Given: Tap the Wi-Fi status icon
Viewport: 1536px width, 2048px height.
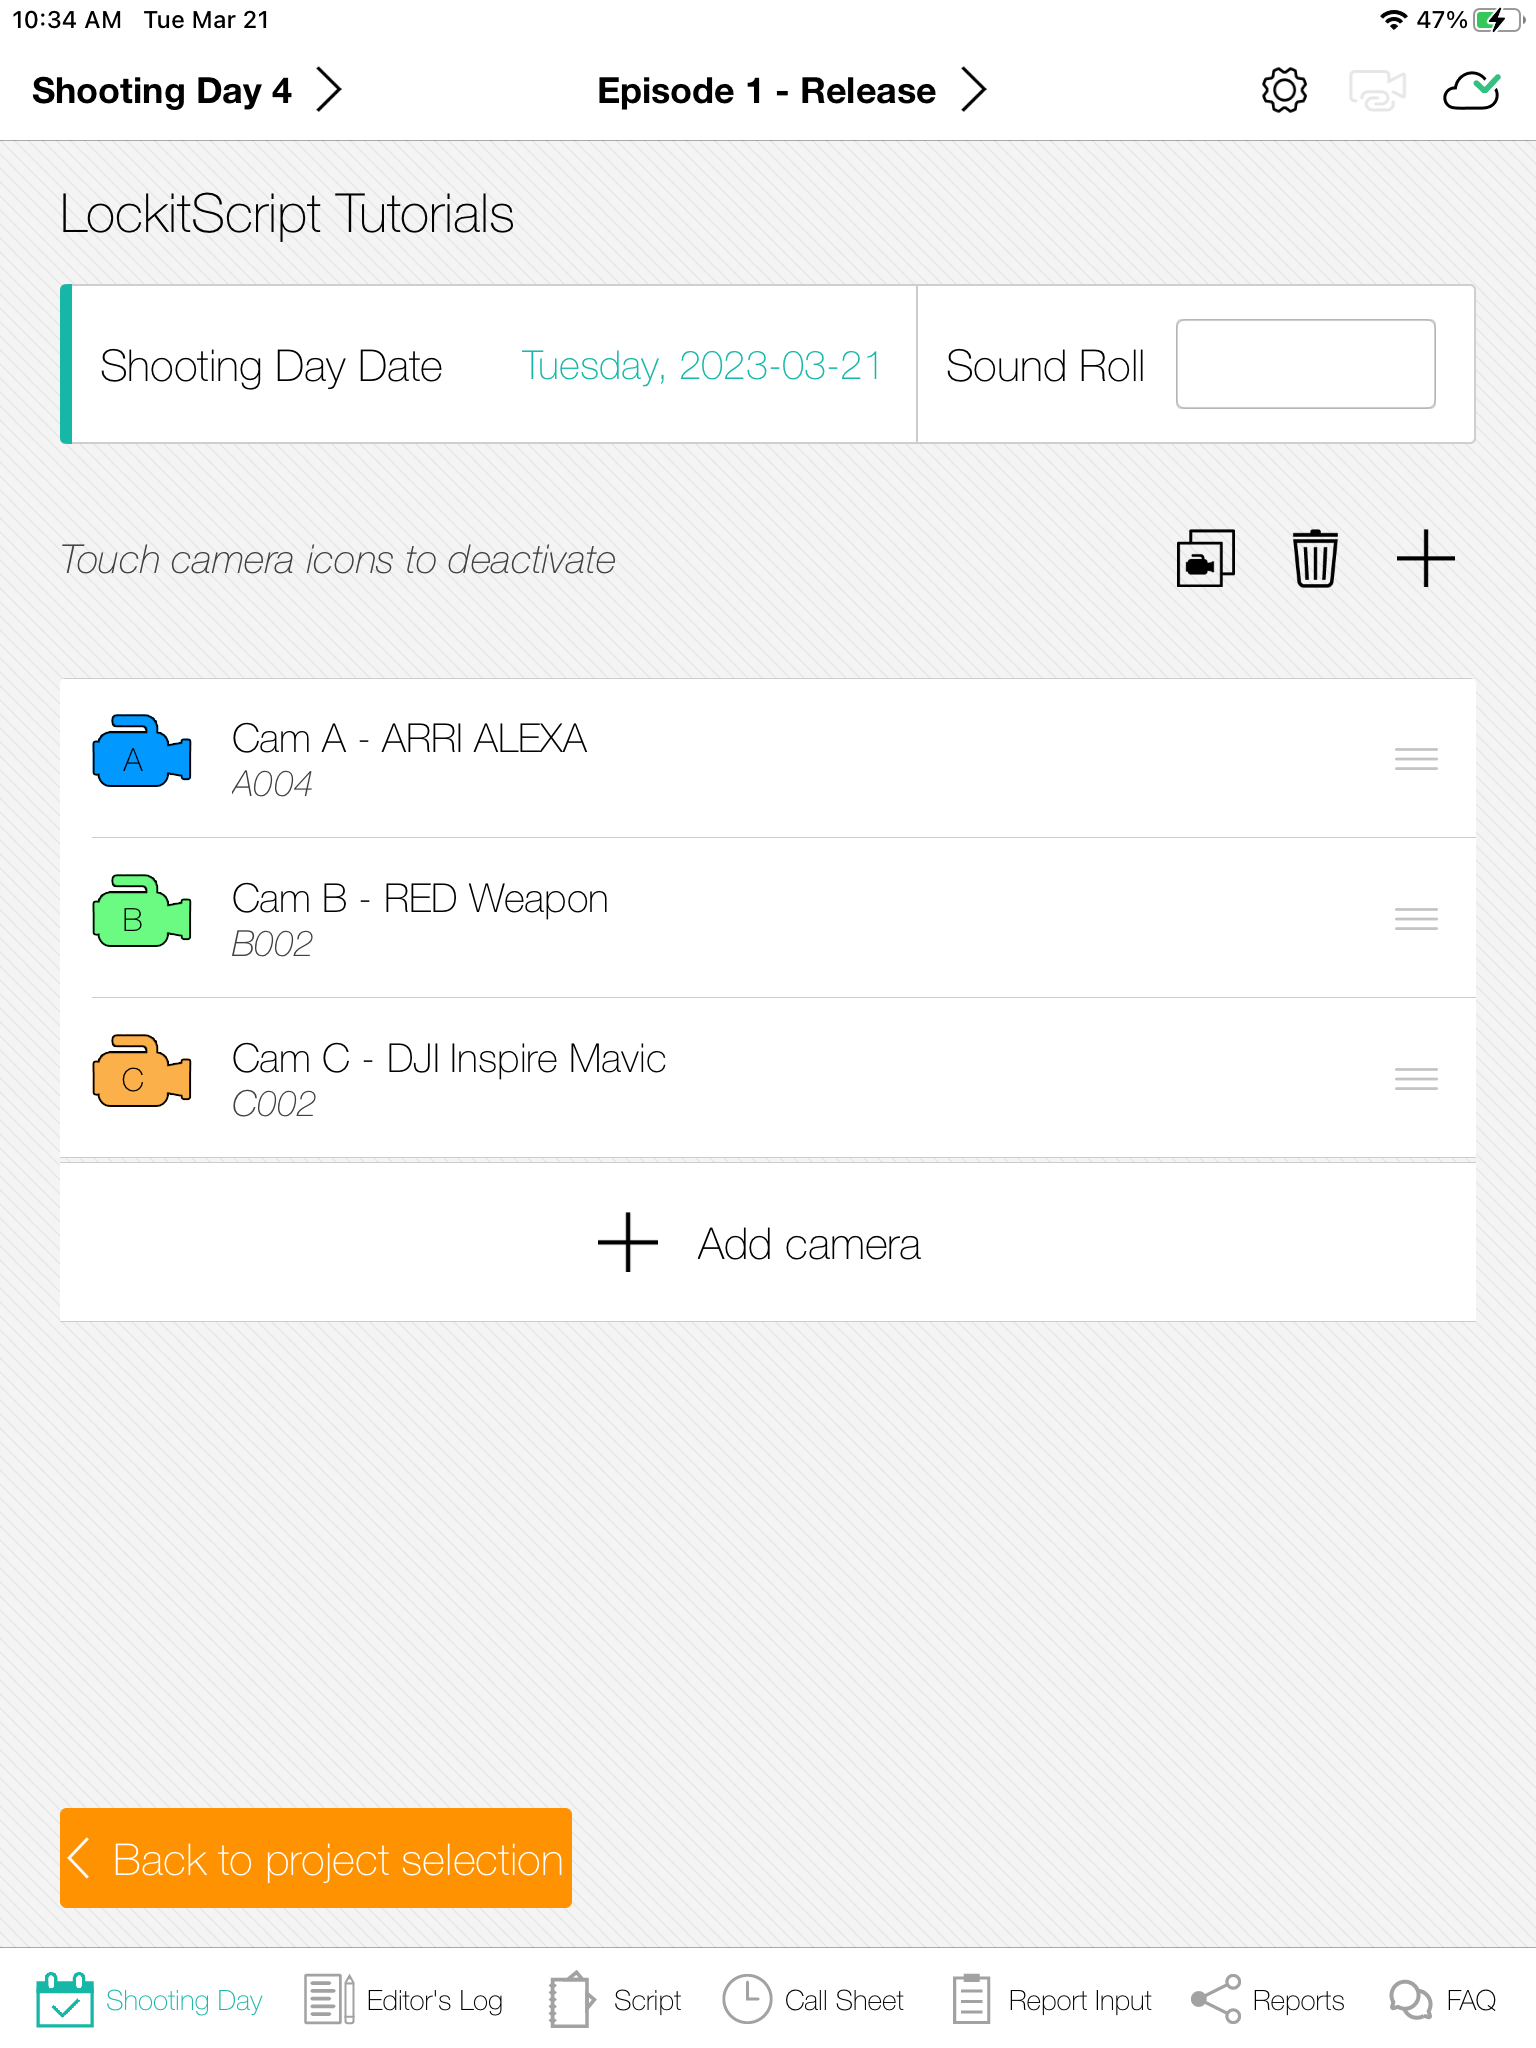Looking at the screenshot, I should 1393,20.
